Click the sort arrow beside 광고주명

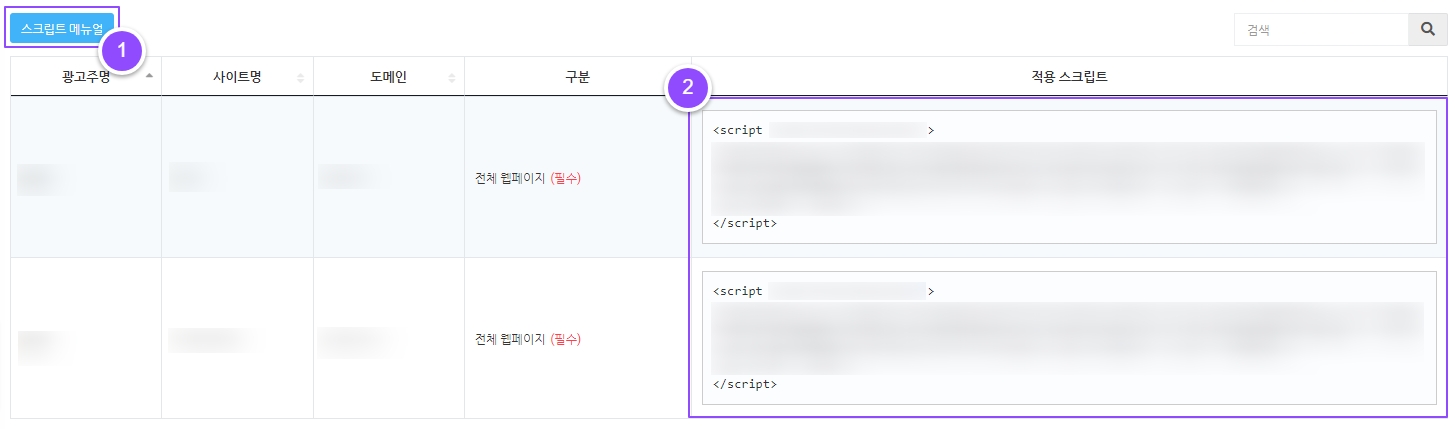point(149,77)
